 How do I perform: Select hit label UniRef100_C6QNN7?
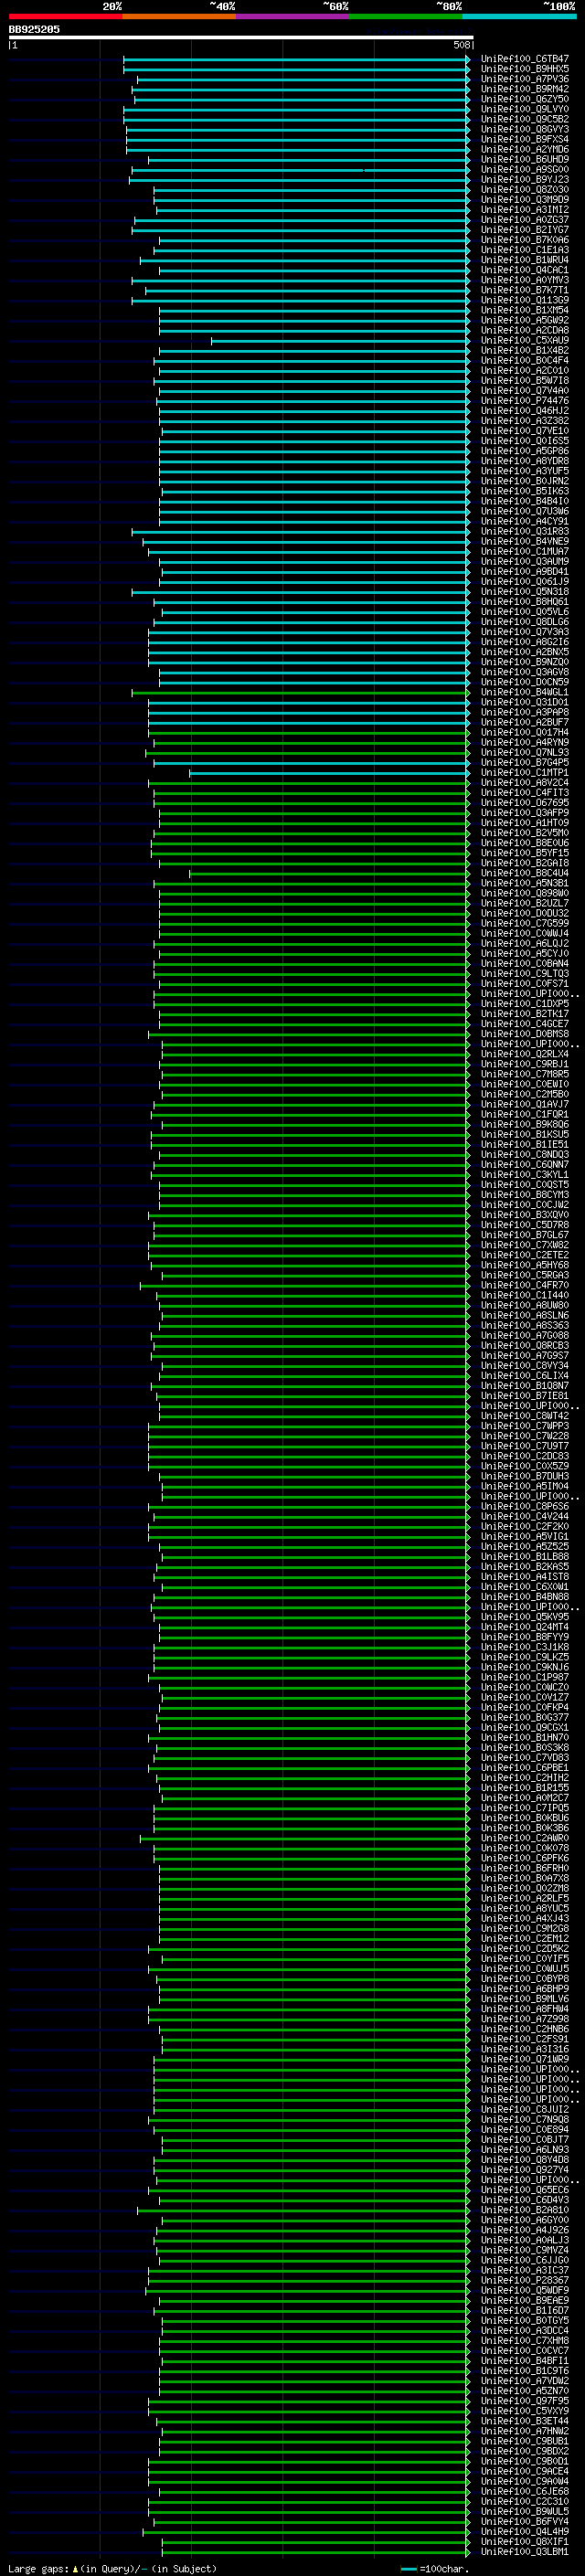pos(524,1164)
